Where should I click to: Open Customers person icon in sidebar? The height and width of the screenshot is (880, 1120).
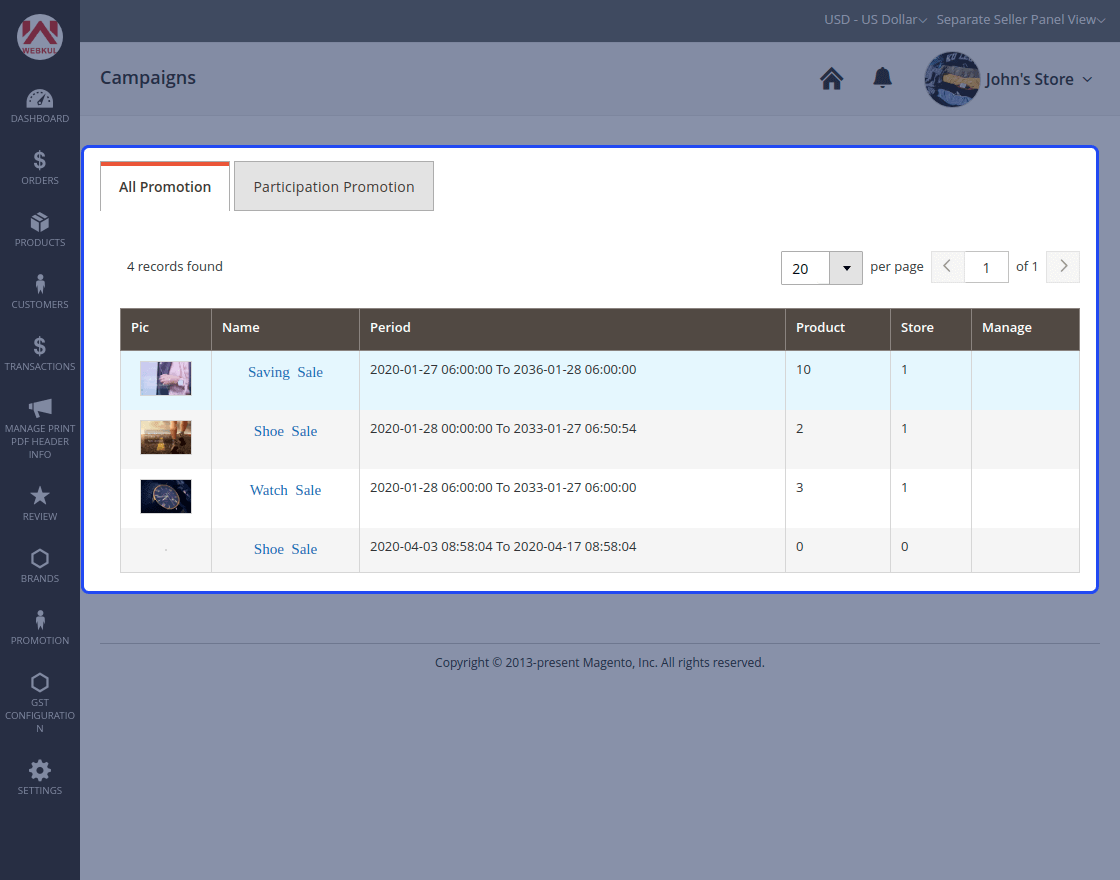point(40,284)
